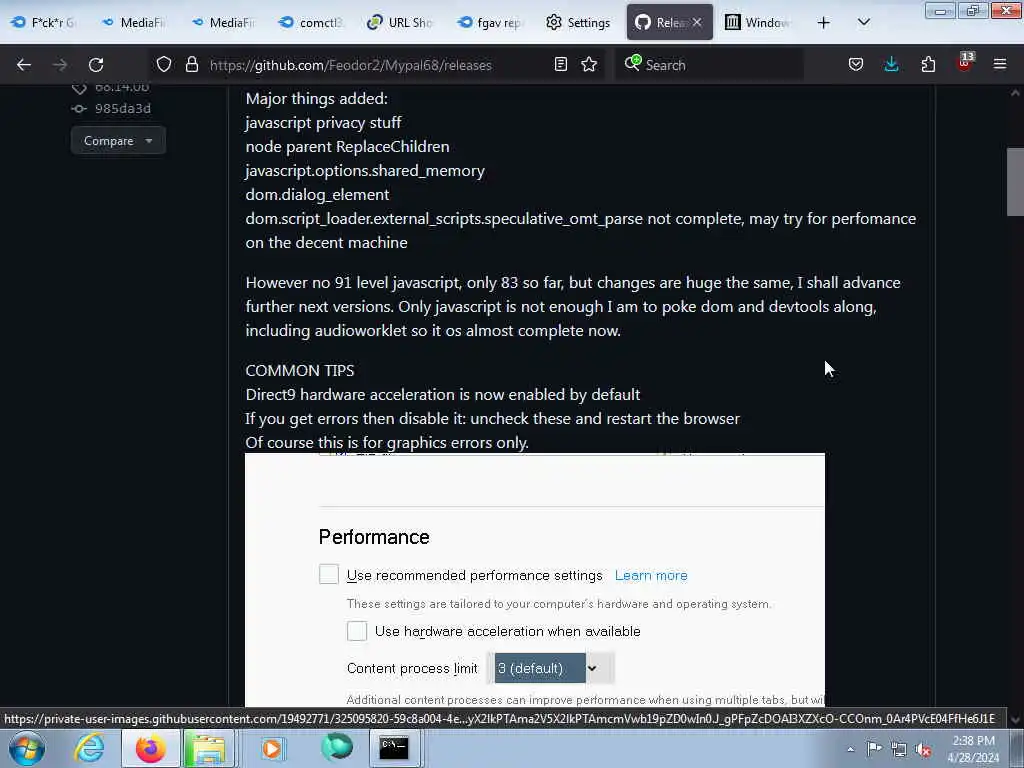This screenshot has width=1024, height=768.
Task: Open media player taskbar icon
Action: pyautogui.click(x=272, y=748)
